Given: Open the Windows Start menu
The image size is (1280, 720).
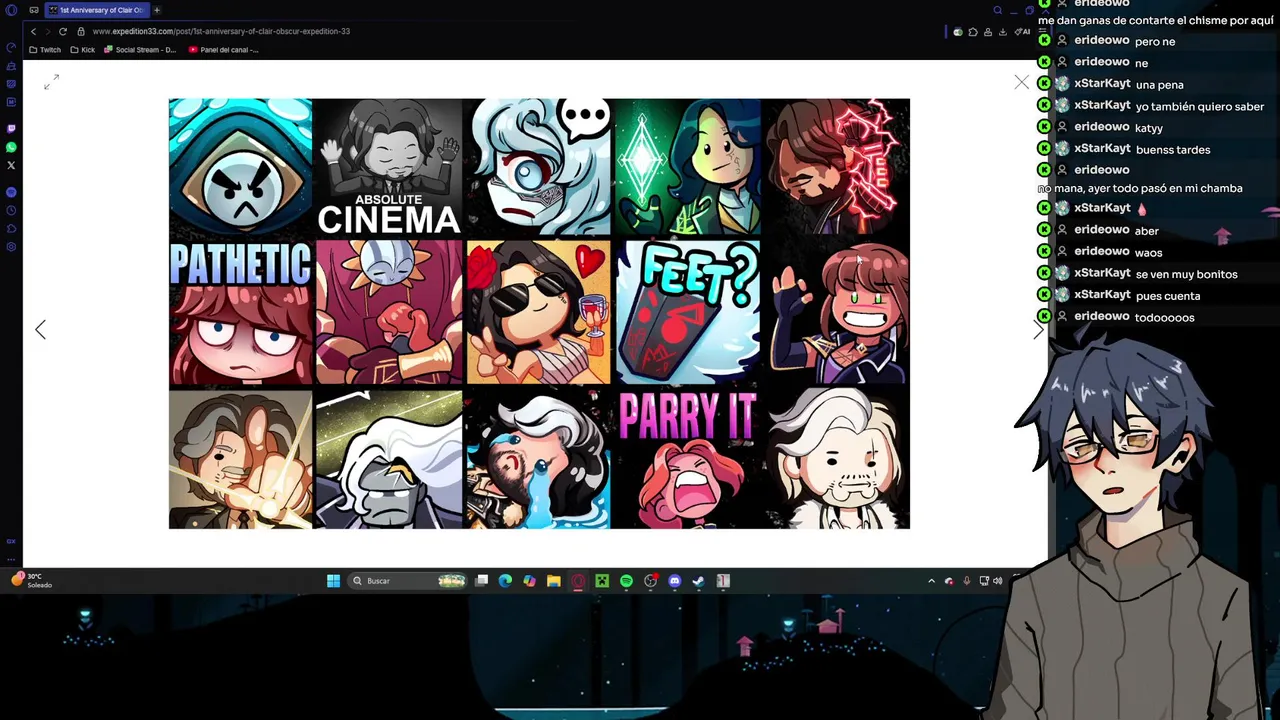Looking at the screenshot, I should click(x=333, y=581).
